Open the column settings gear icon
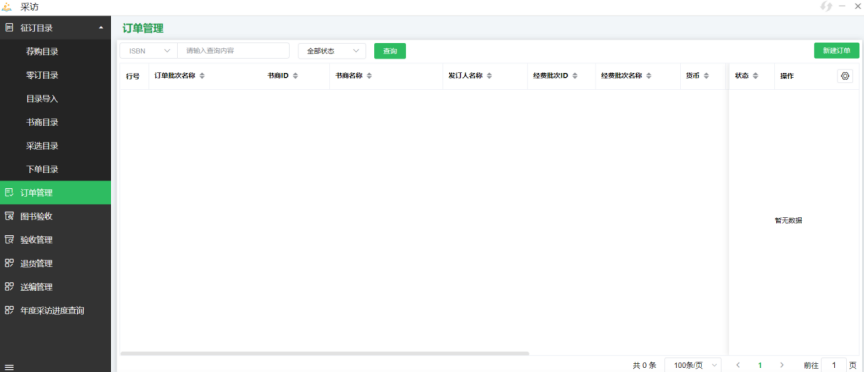This screenshot has width=864, height=372. click(845, 76)
